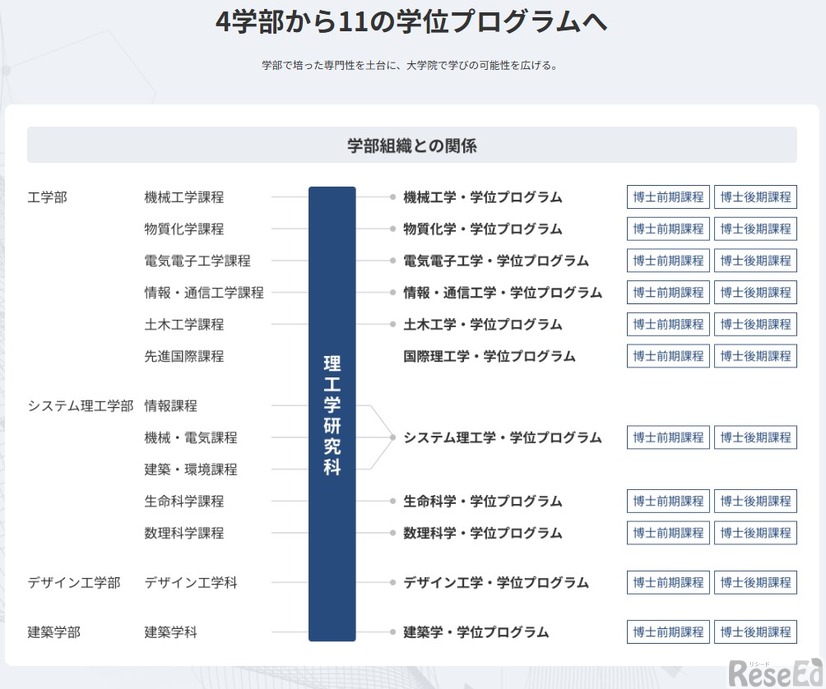Click the 先進国際課程 text

click(184, 356)
